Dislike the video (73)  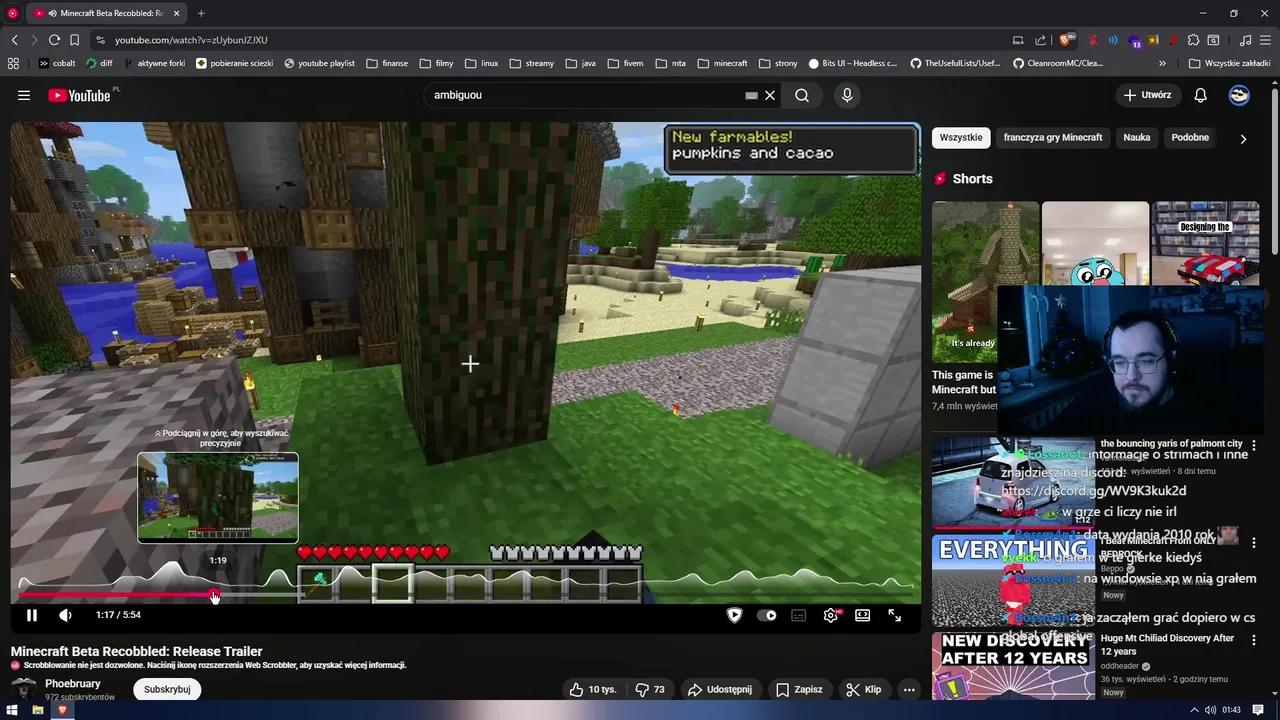click(651, 689)
